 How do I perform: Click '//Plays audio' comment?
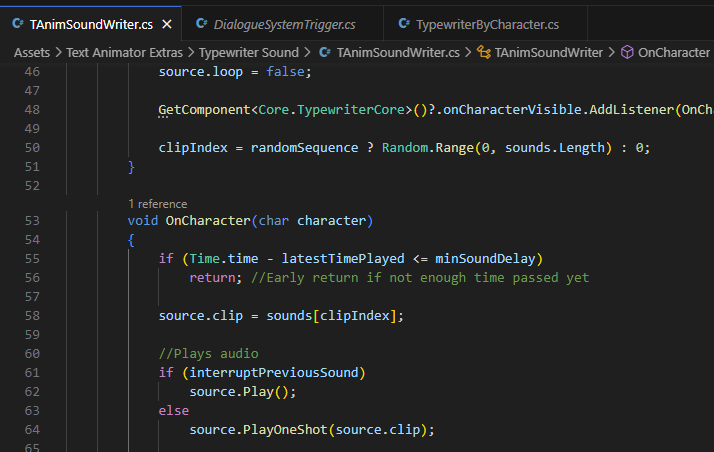[209, 354]
